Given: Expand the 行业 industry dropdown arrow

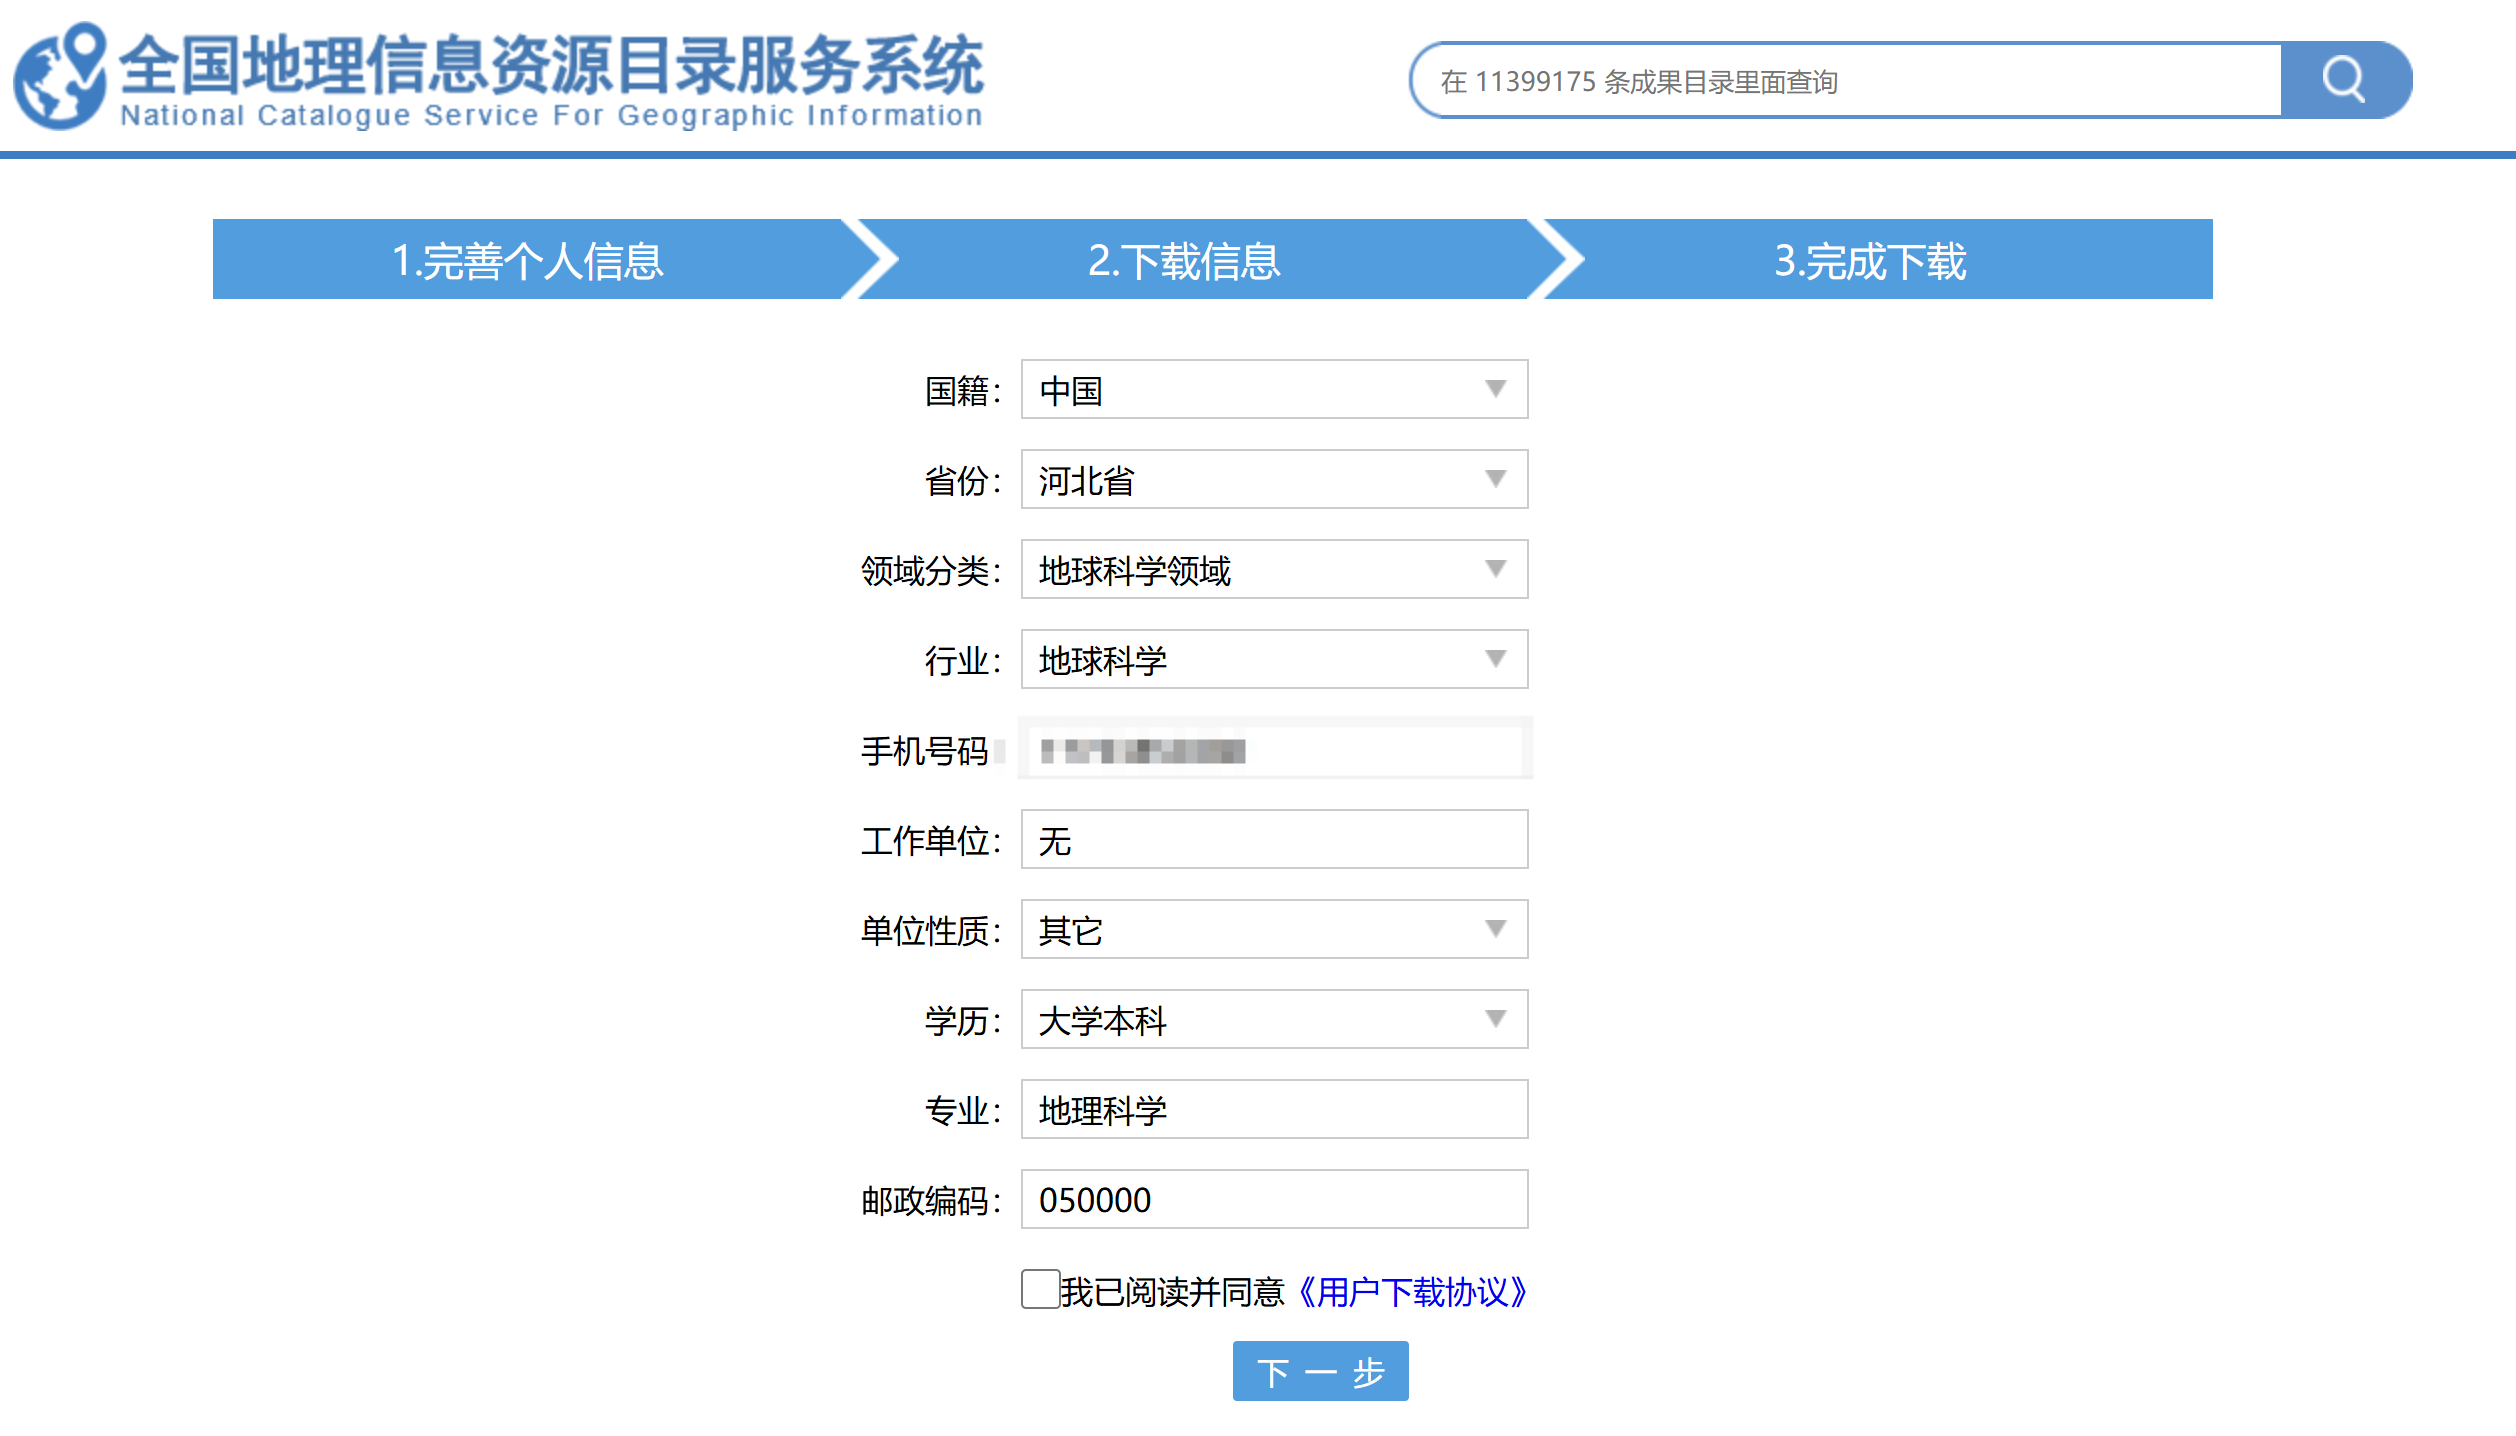Looking at the screenshot, I should 1494,659.
